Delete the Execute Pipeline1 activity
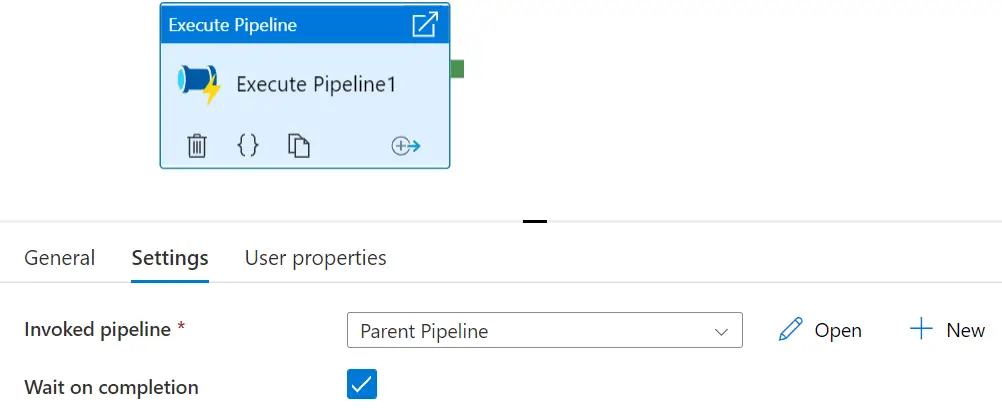 tap(197, 146)
